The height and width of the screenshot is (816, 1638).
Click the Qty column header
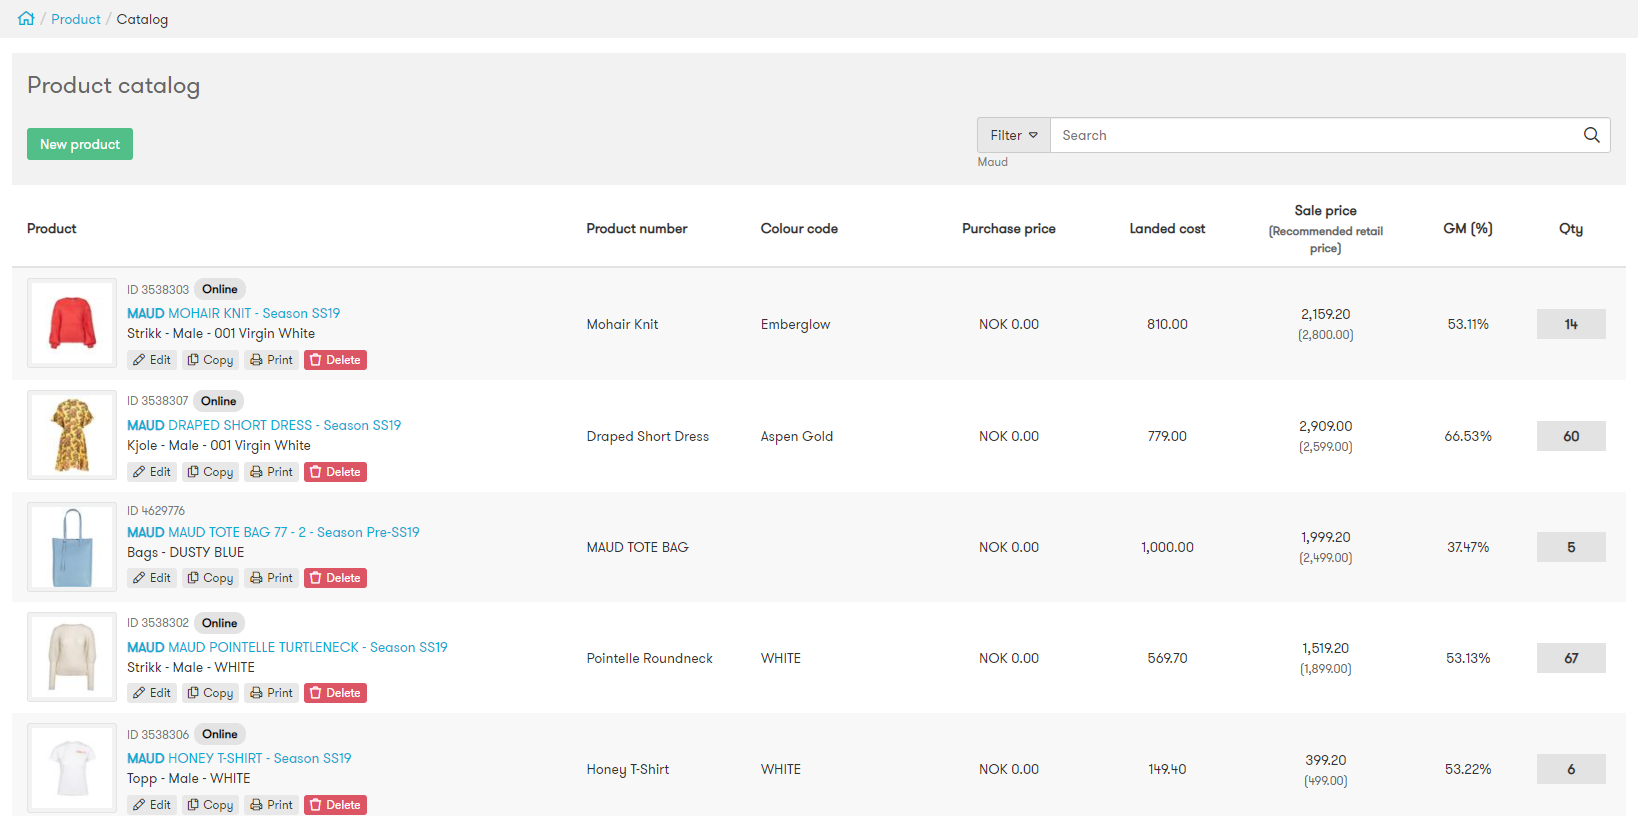[x=1571, y=229]
